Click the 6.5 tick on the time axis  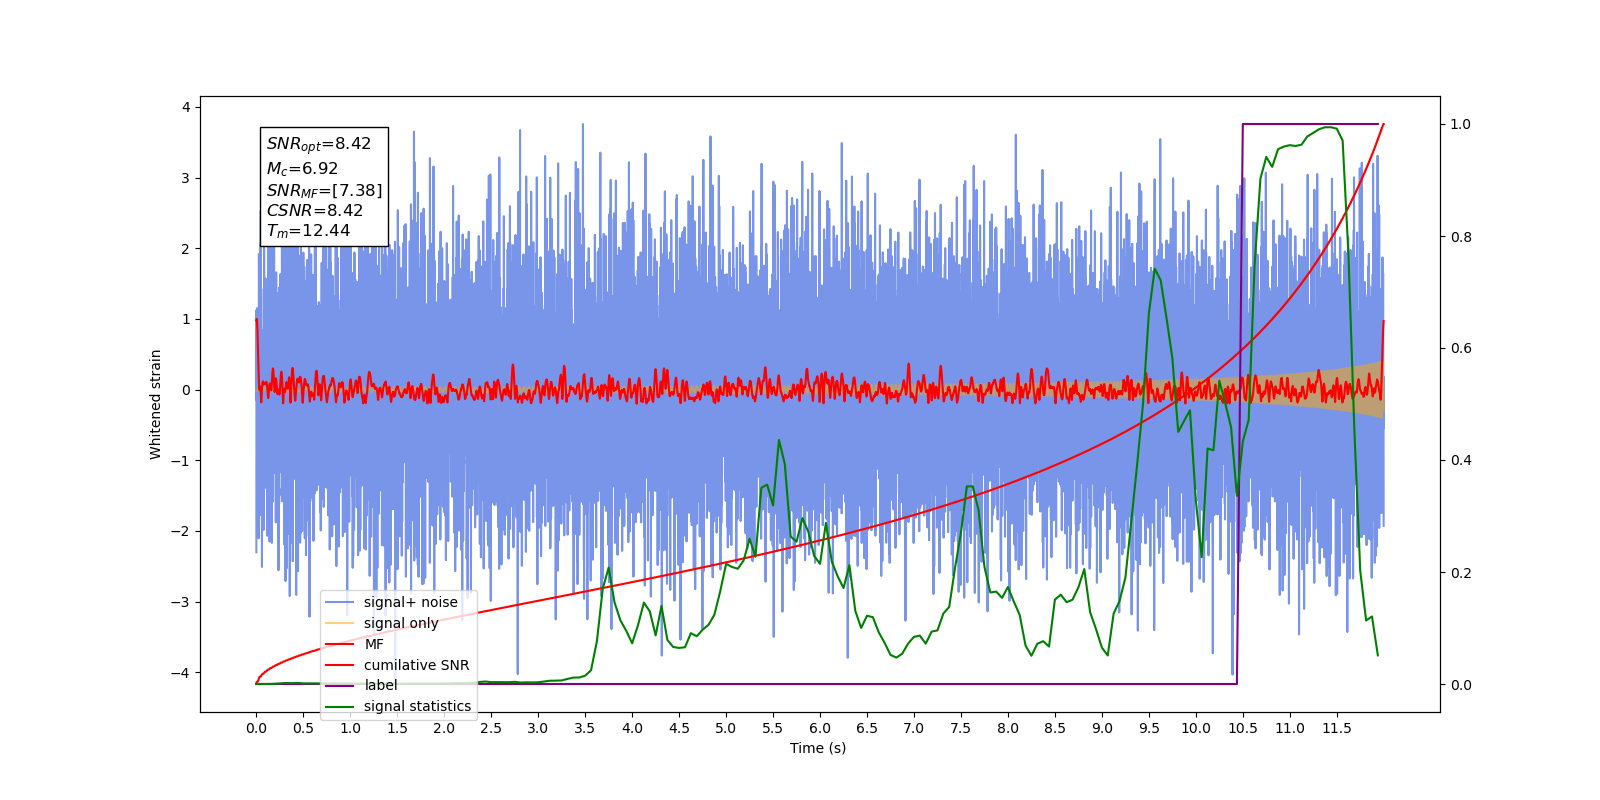point(867,728)
